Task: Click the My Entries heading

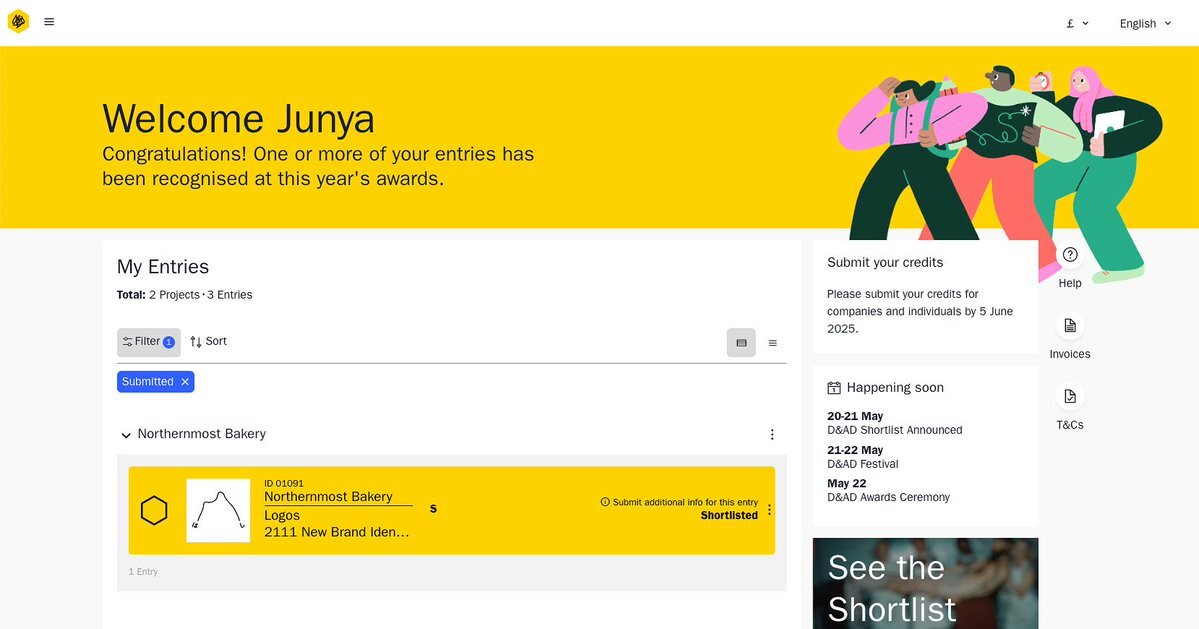Action: click(163, 267)
